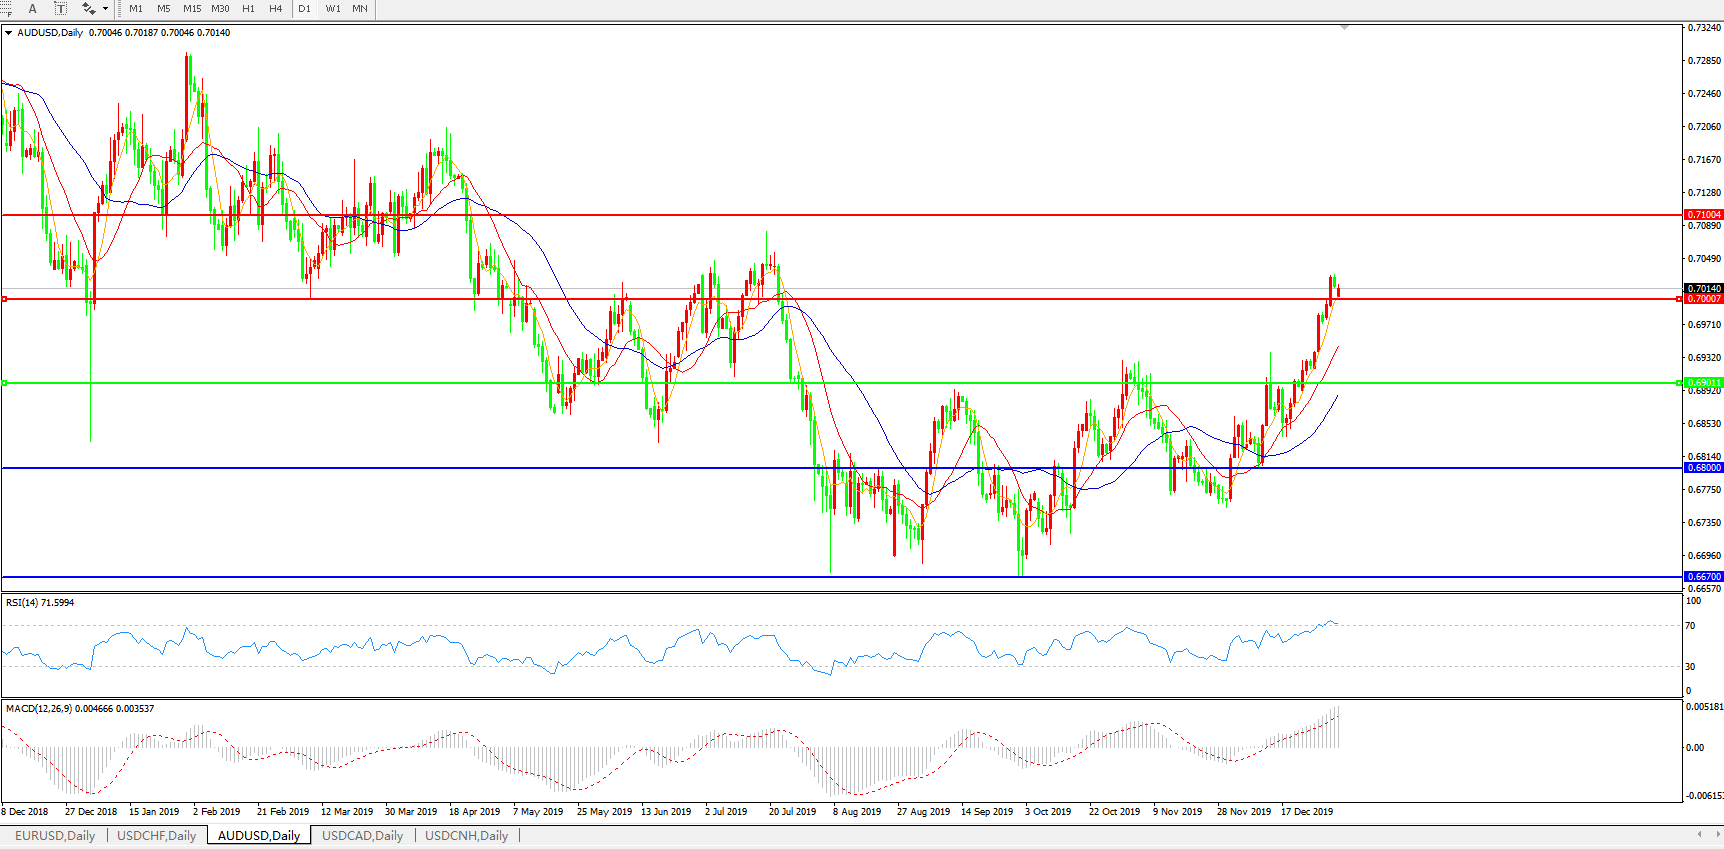Switch to the M15 timeframe

[x=192, y=9]
